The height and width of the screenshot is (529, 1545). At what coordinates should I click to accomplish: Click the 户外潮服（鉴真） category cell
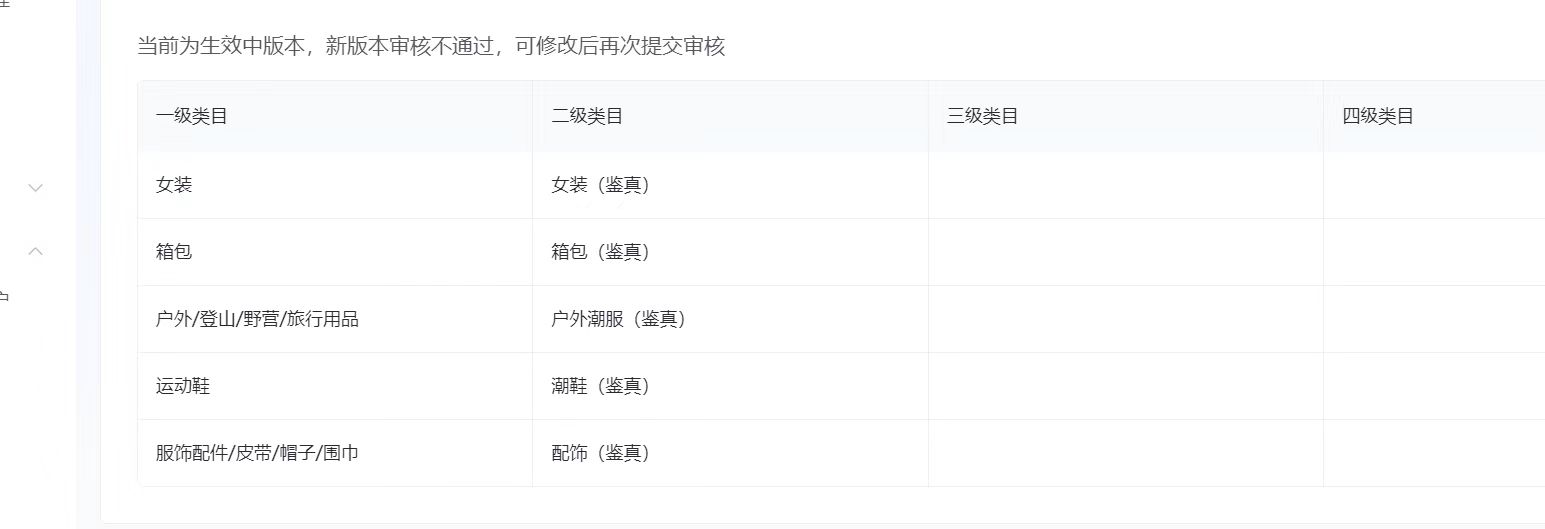[618, 319]
